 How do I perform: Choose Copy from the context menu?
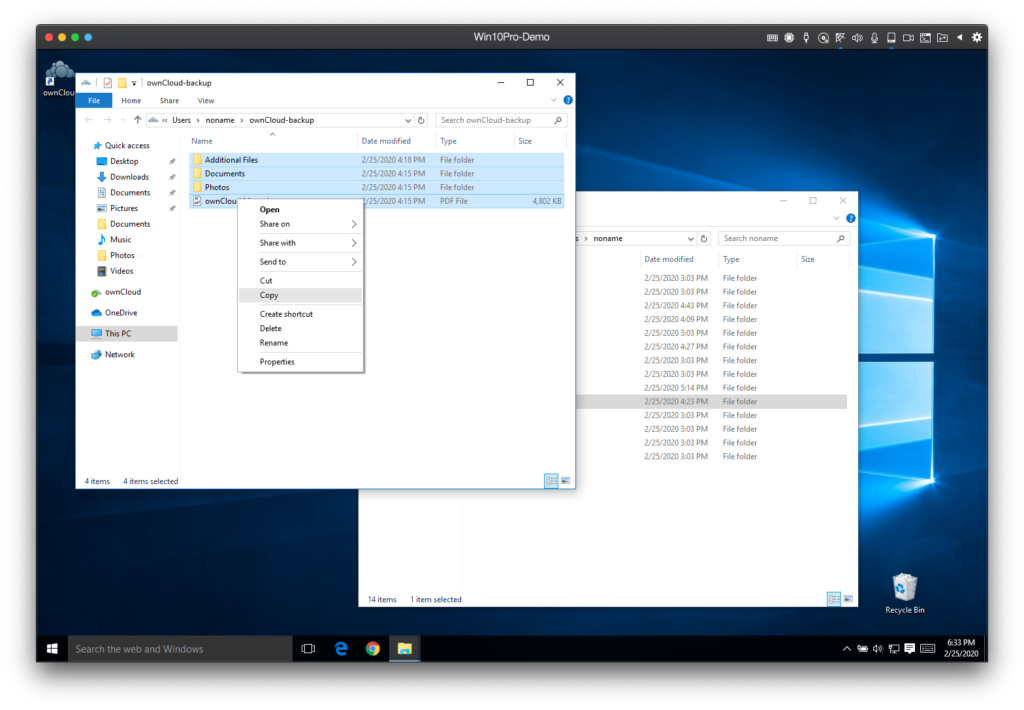(x=300, y=295)
